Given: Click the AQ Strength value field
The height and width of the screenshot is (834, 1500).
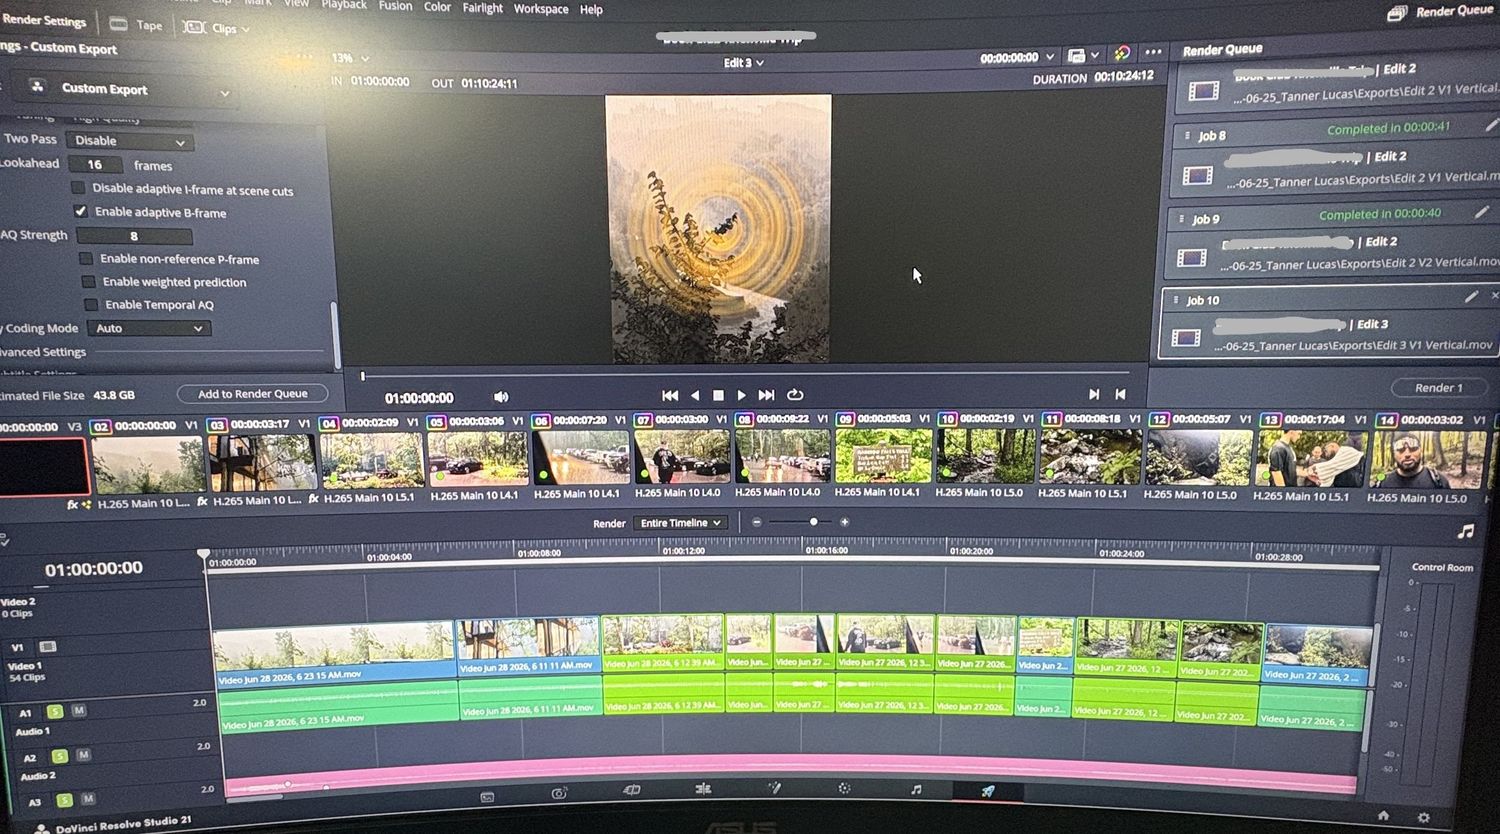Looking at the screenshot, I should 134,236.
